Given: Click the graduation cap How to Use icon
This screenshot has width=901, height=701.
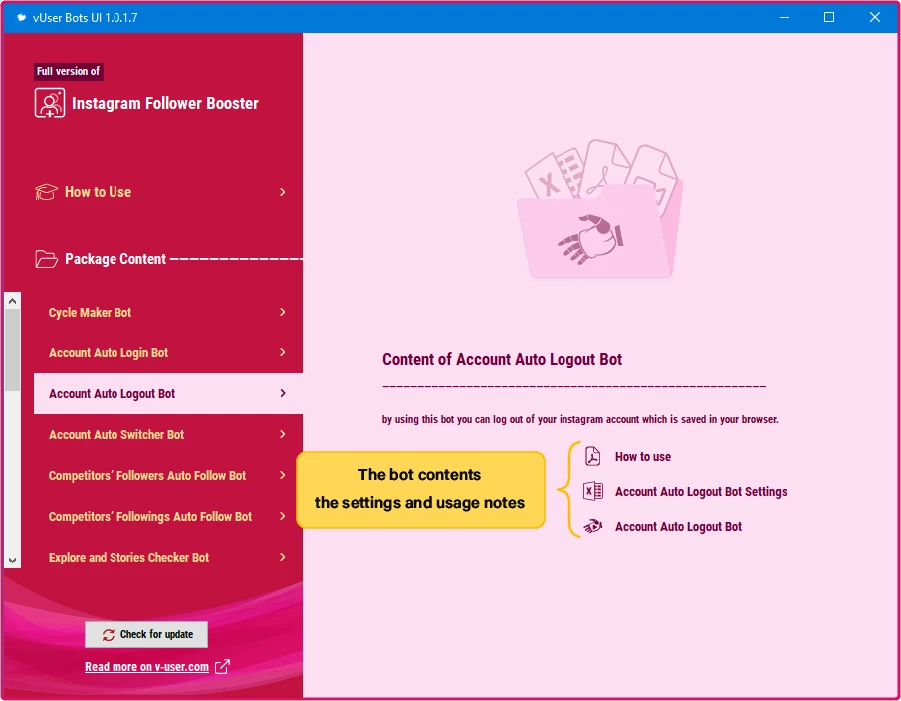Looking at the screenshot, I should click(47, 192).
